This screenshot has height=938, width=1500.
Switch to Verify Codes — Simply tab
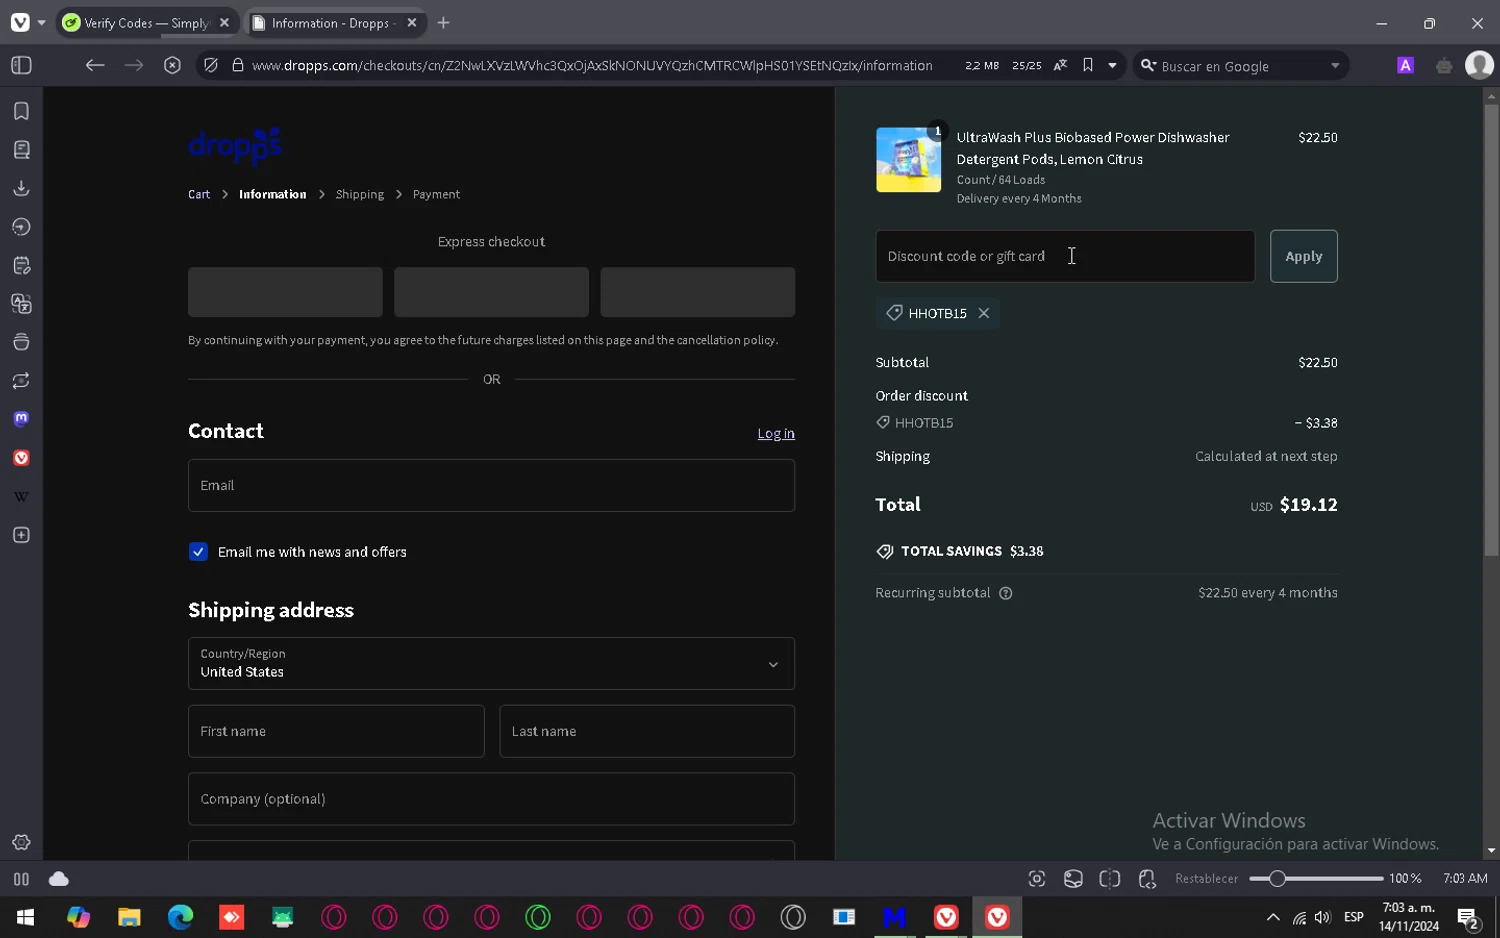click(x=147, y=23)
